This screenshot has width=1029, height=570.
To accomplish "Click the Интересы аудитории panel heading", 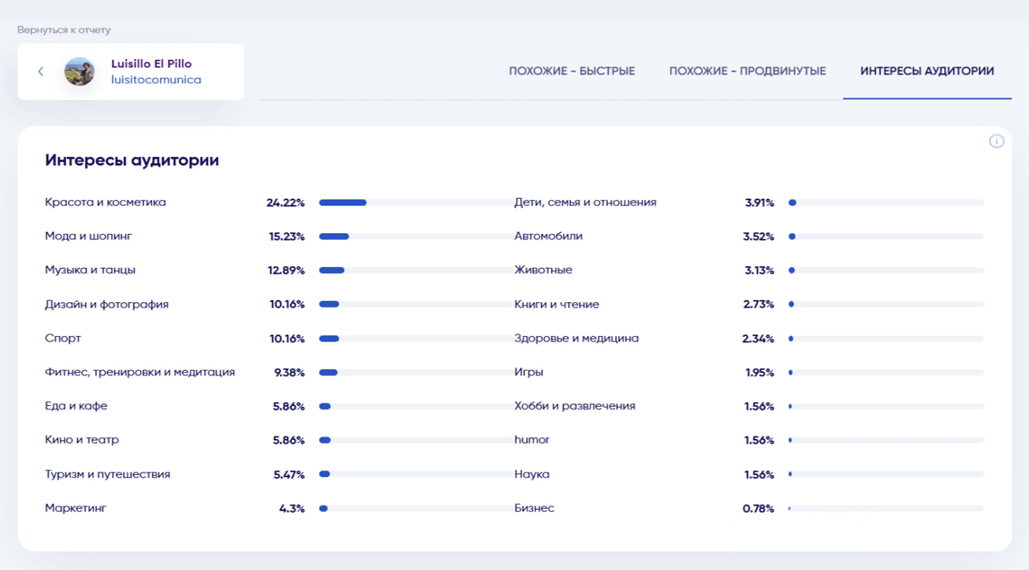I will pos(132,160).
